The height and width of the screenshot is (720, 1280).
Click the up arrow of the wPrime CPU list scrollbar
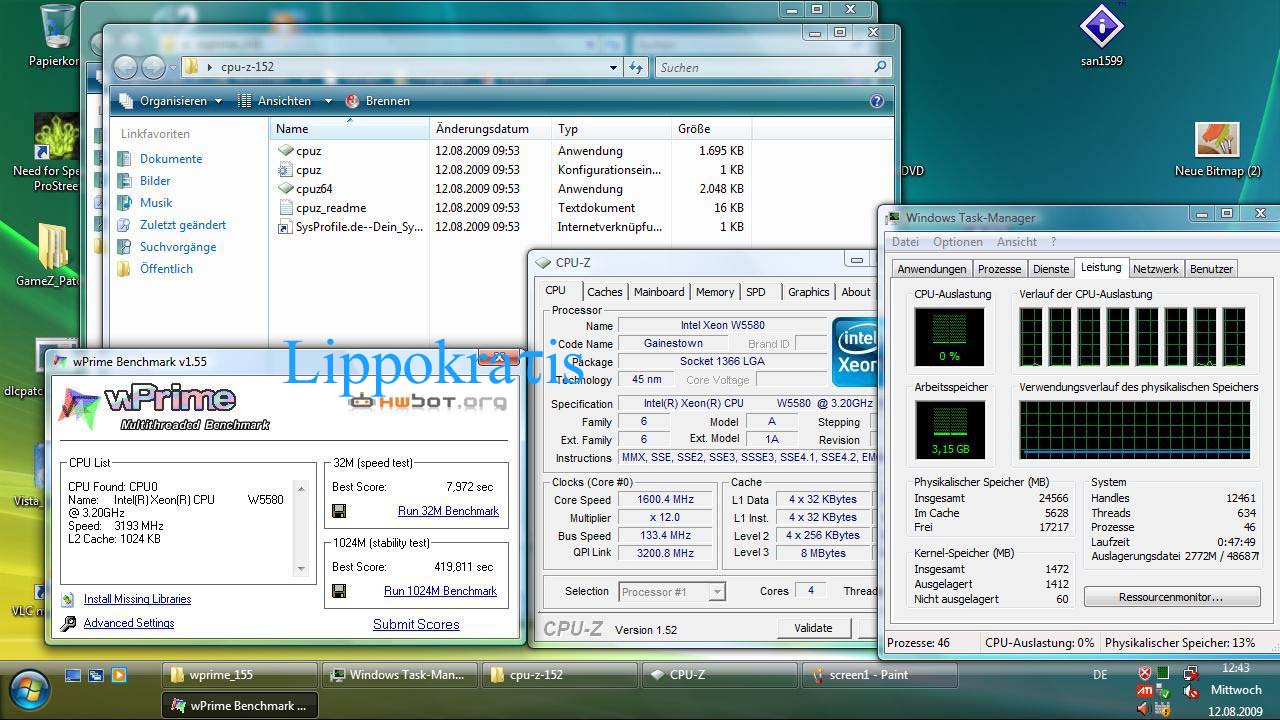pyautogui.click(x=300, y=490)
